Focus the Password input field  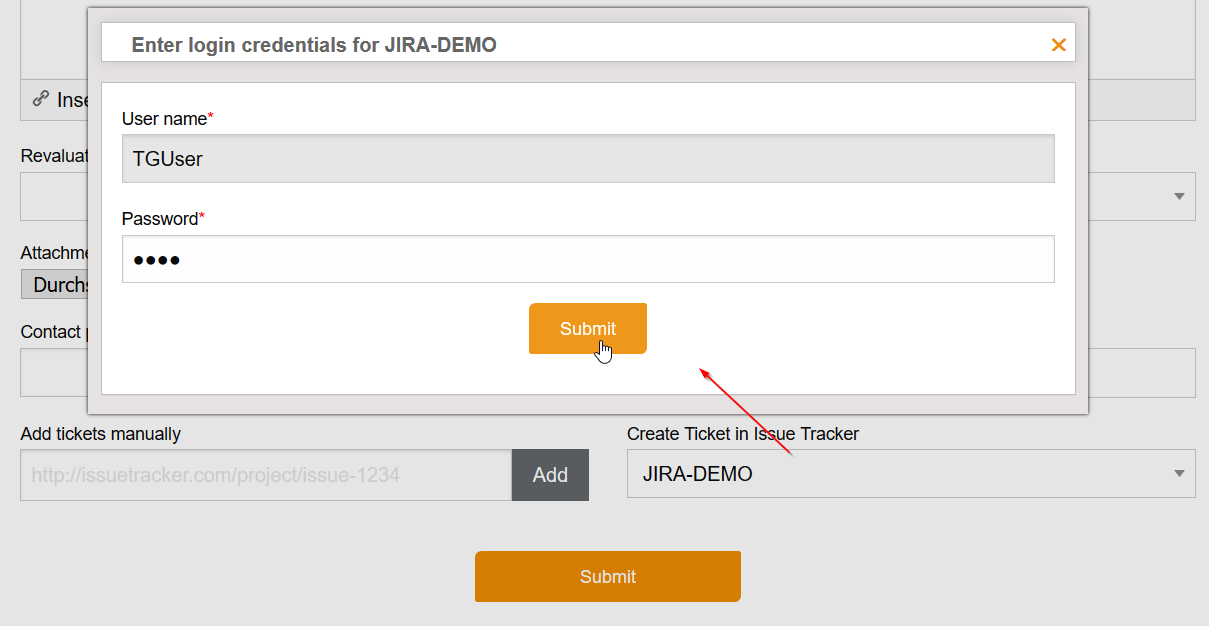pyautogui.click(x=587, y=259)
